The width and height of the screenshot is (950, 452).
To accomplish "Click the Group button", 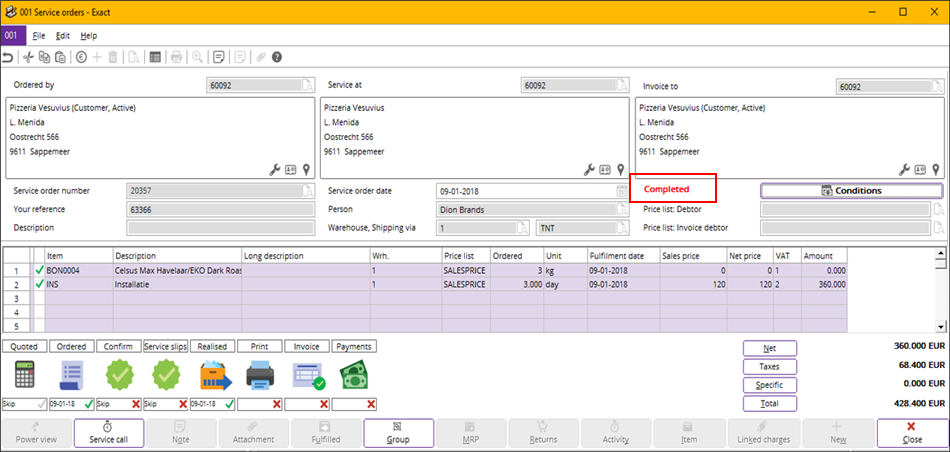I will pyautogui.click(x=398, y=433).
